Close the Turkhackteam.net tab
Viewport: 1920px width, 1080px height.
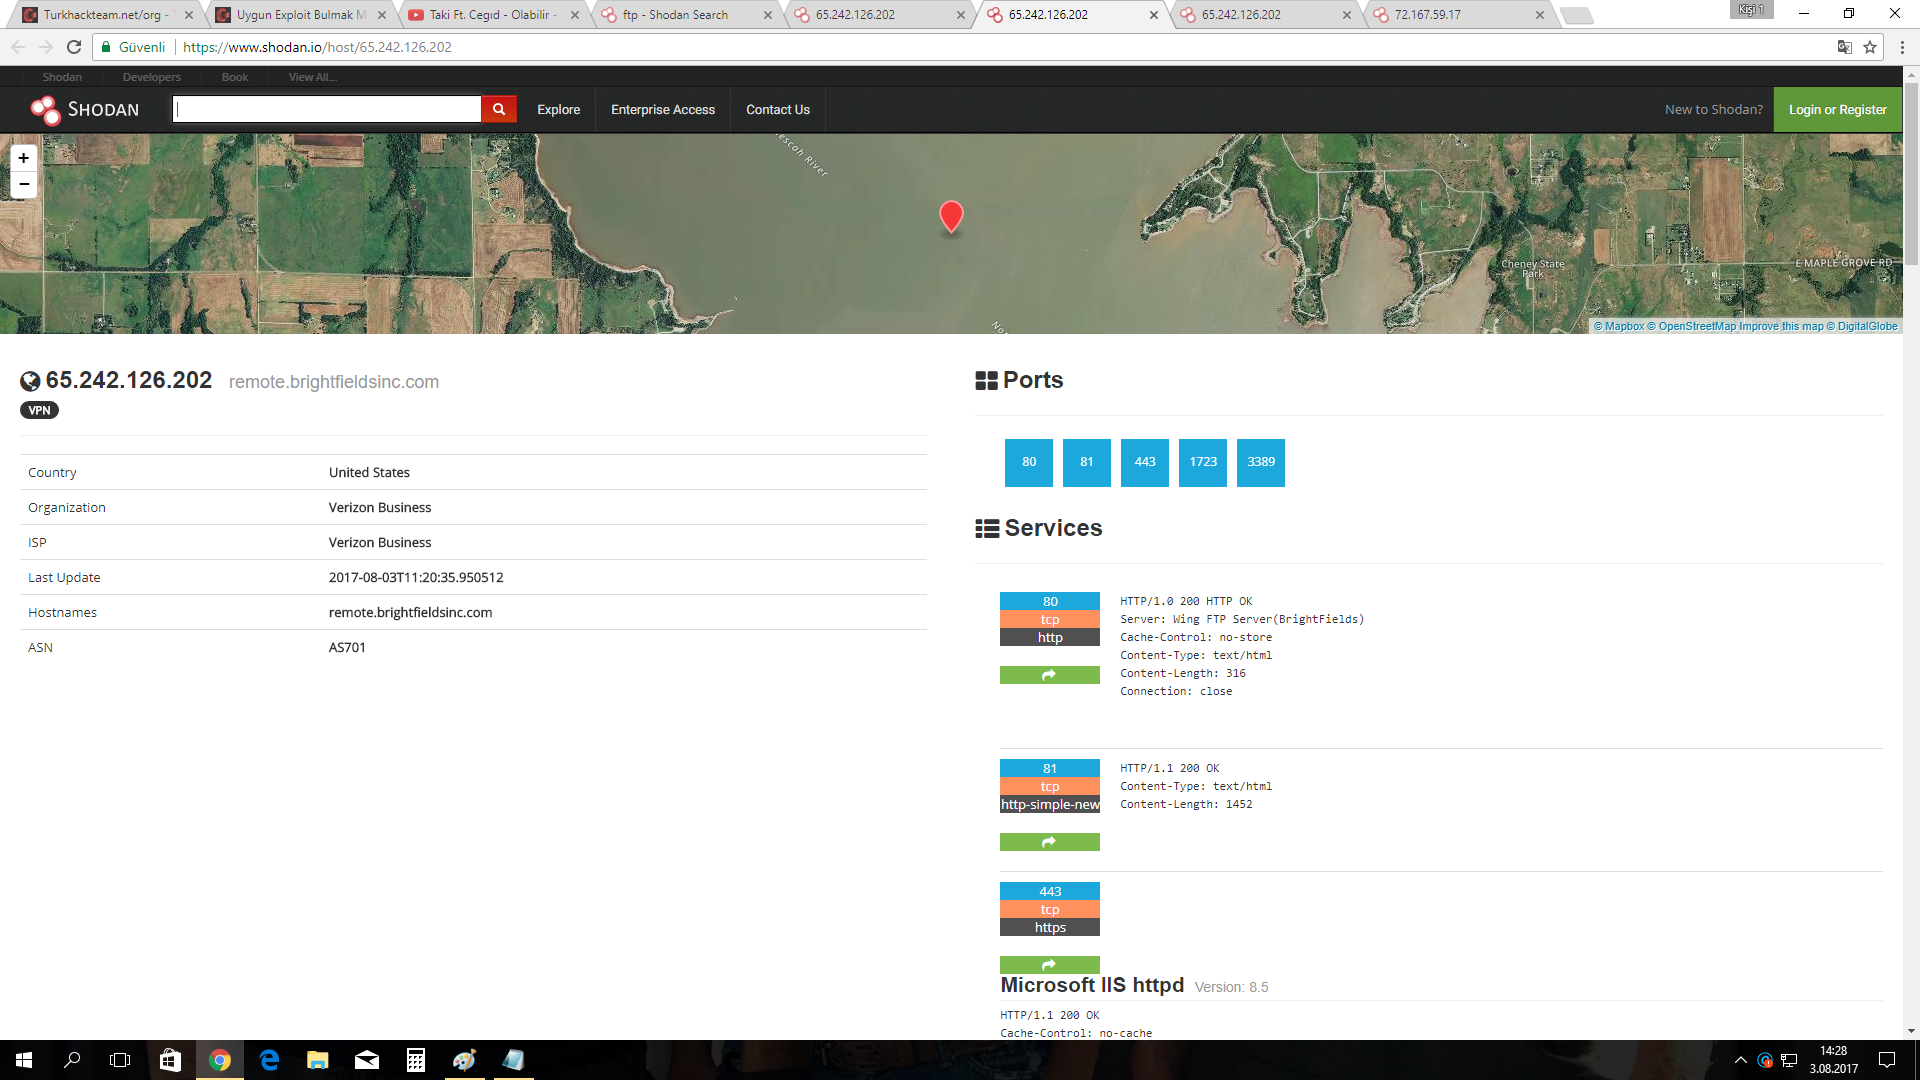point(189,15)
